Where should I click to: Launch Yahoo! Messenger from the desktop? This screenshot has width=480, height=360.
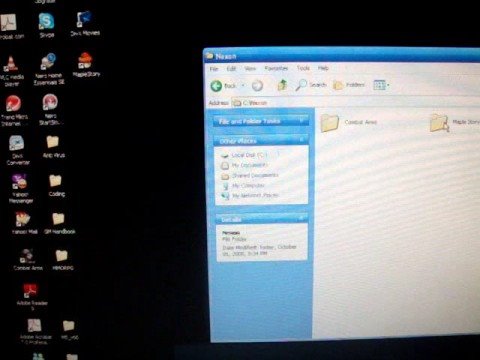pyautogui.click(x=21, y=188)
